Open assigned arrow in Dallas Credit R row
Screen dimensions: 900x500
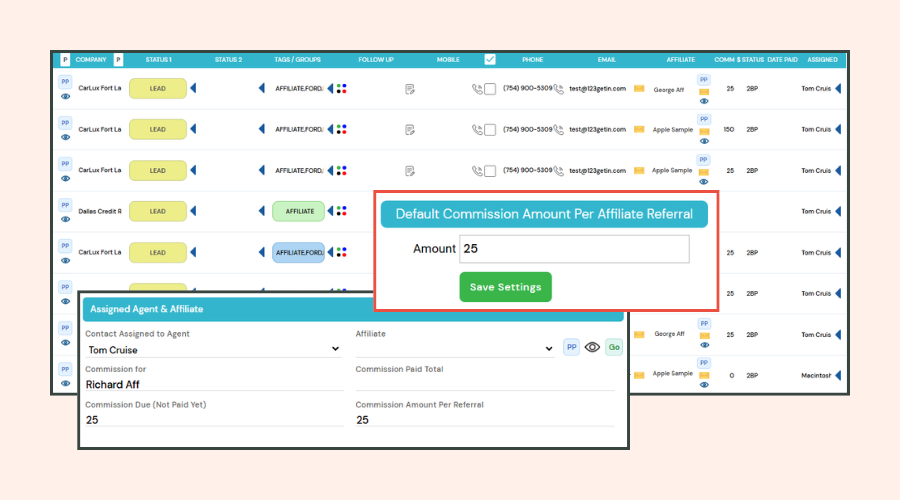[x=838, y=211]
